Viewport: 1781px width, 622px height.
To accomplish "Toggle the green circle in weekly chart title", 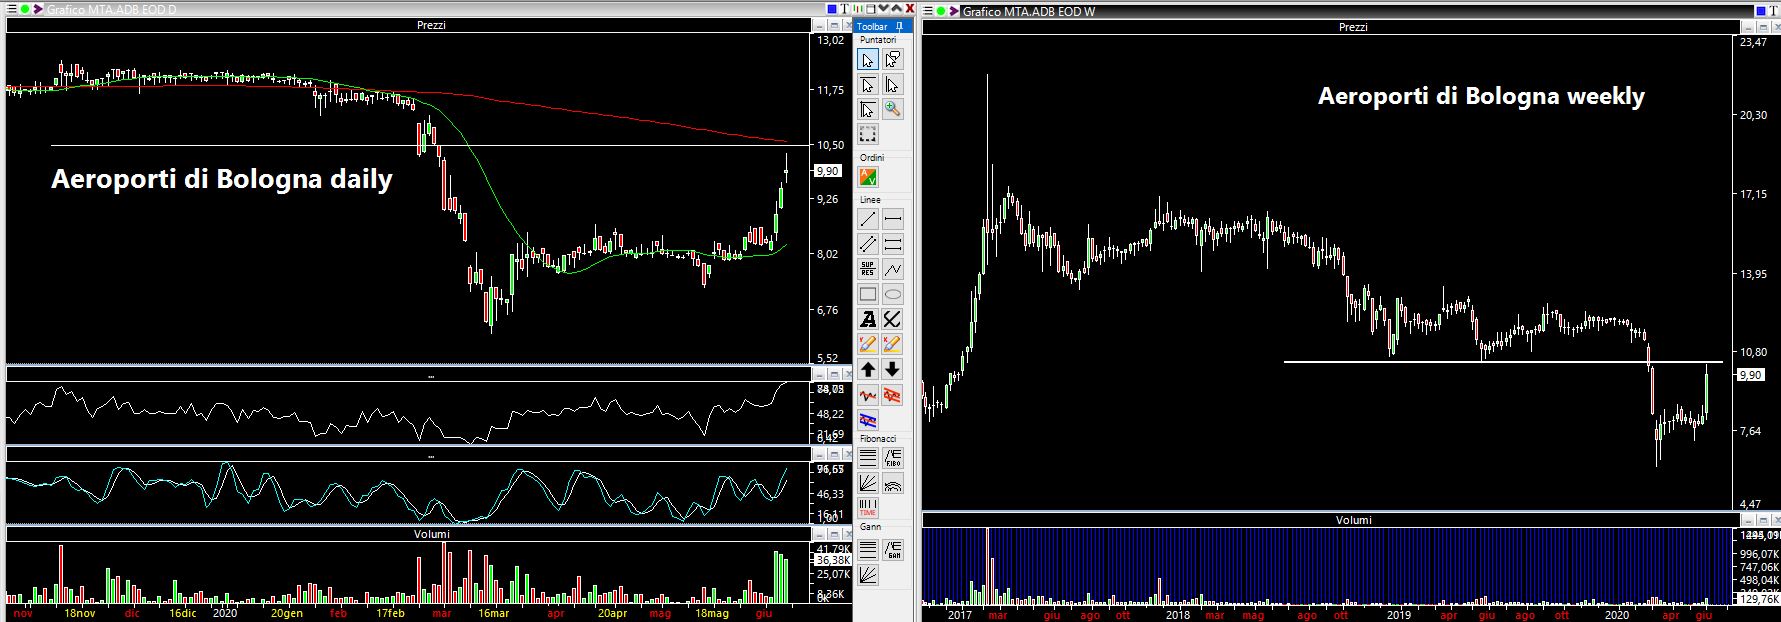I will point(941,11).
